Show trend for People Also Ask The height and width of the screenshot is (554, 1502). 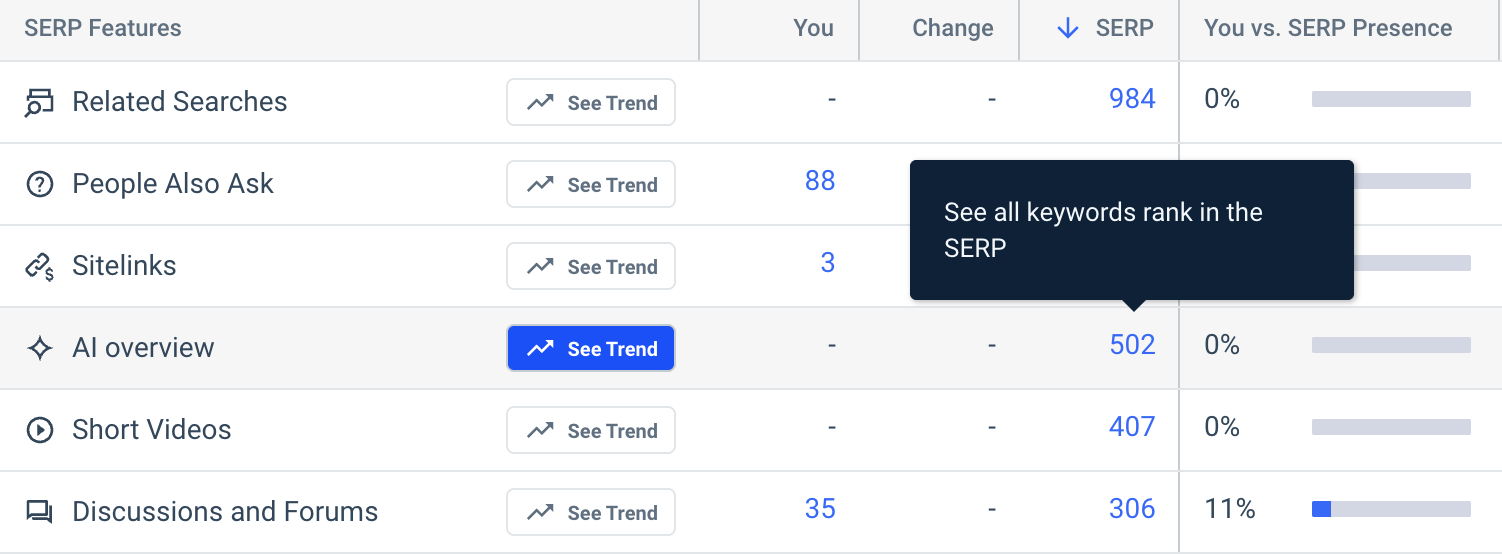pos(591,184)
